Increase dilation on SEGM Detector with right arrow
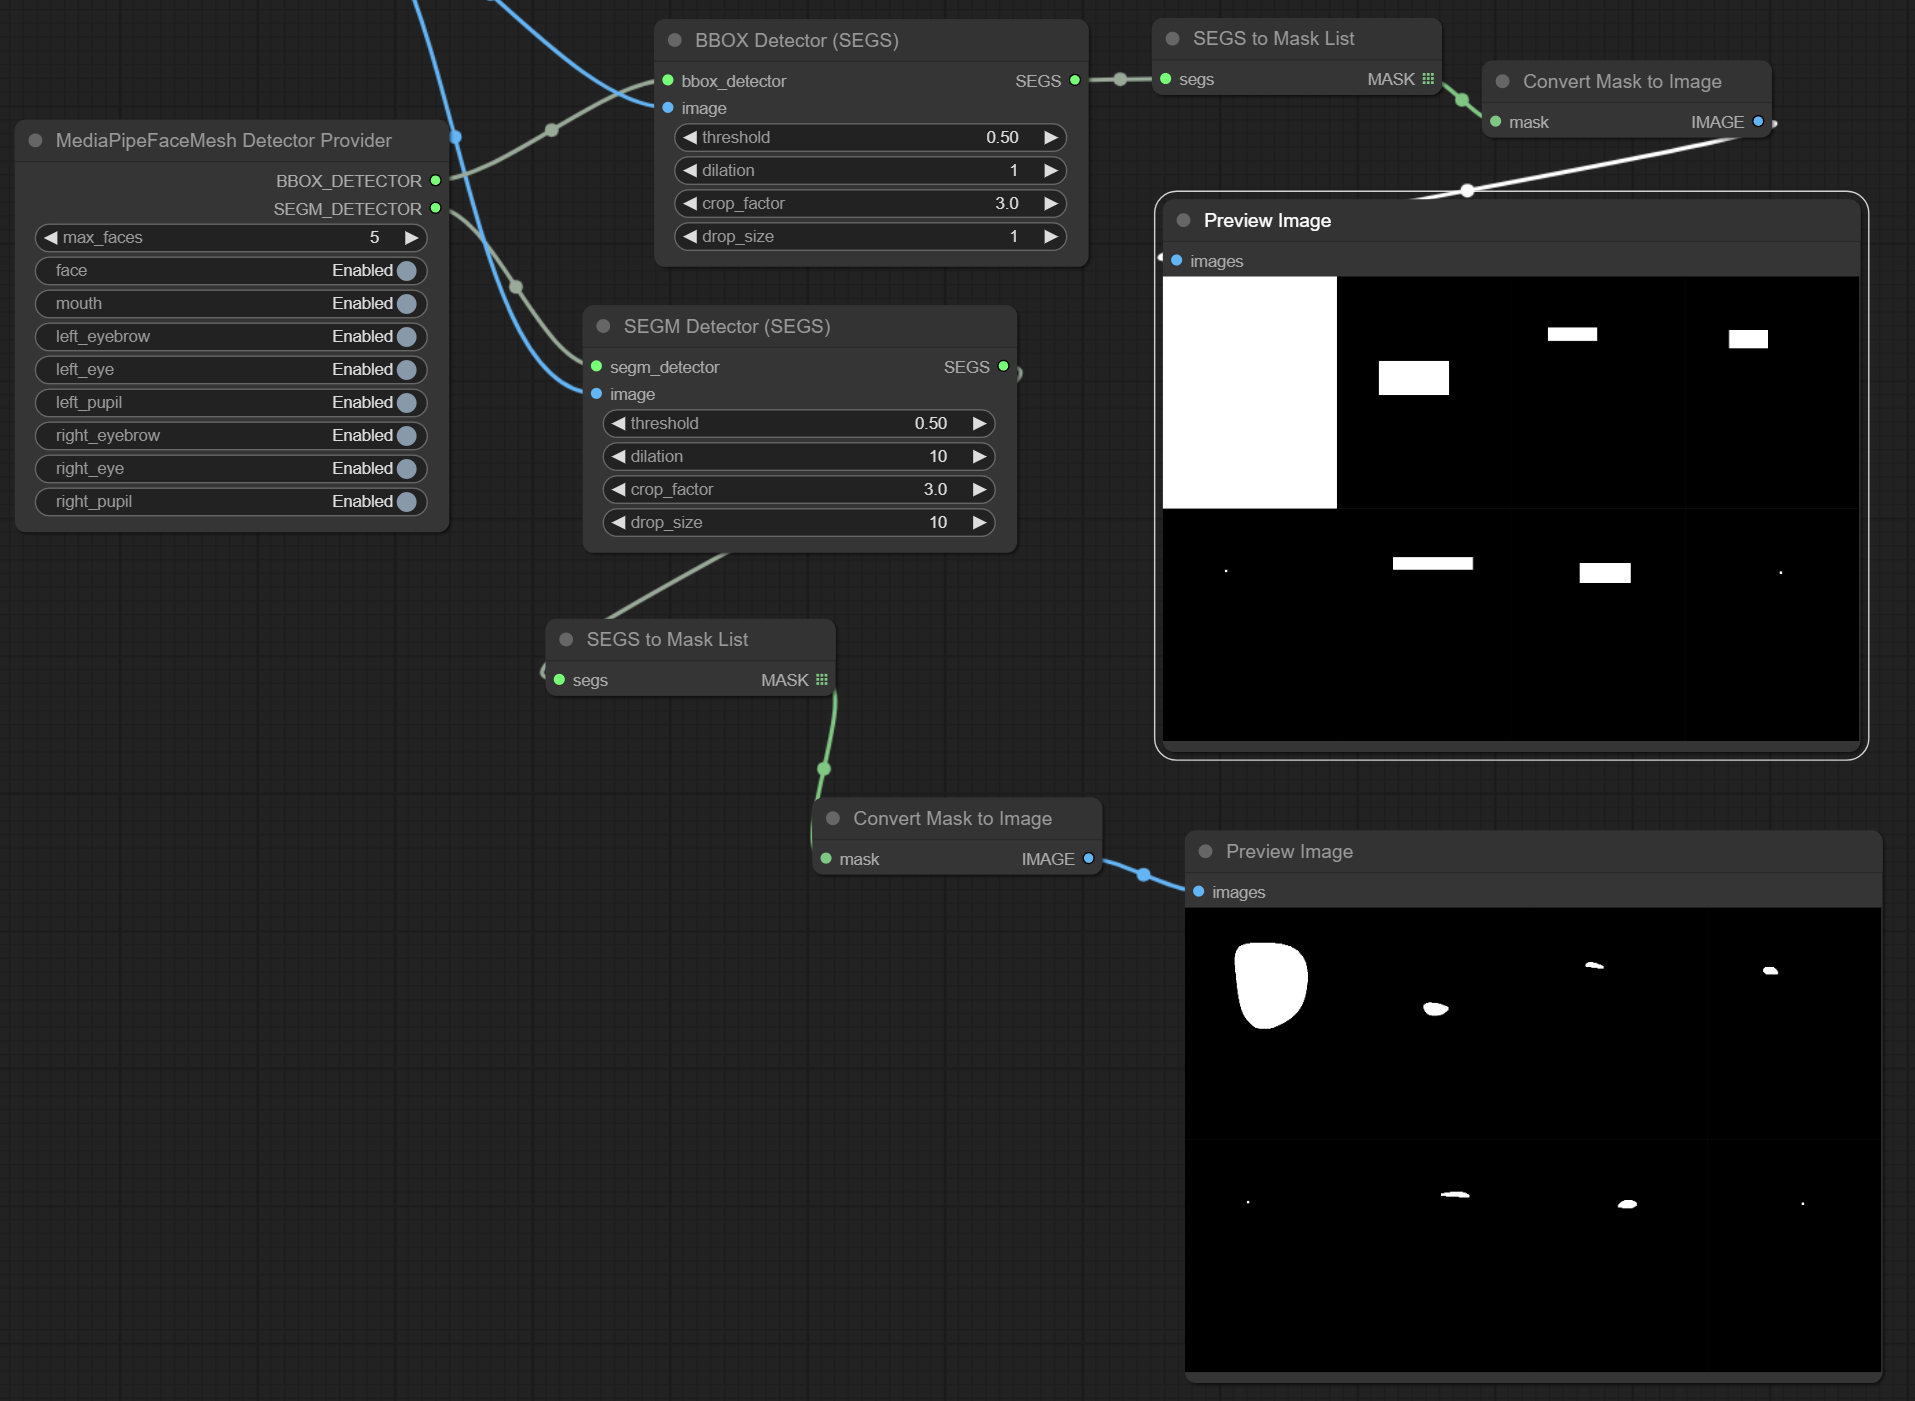This screenshot has width=1915, height=1401. [979, 456]
